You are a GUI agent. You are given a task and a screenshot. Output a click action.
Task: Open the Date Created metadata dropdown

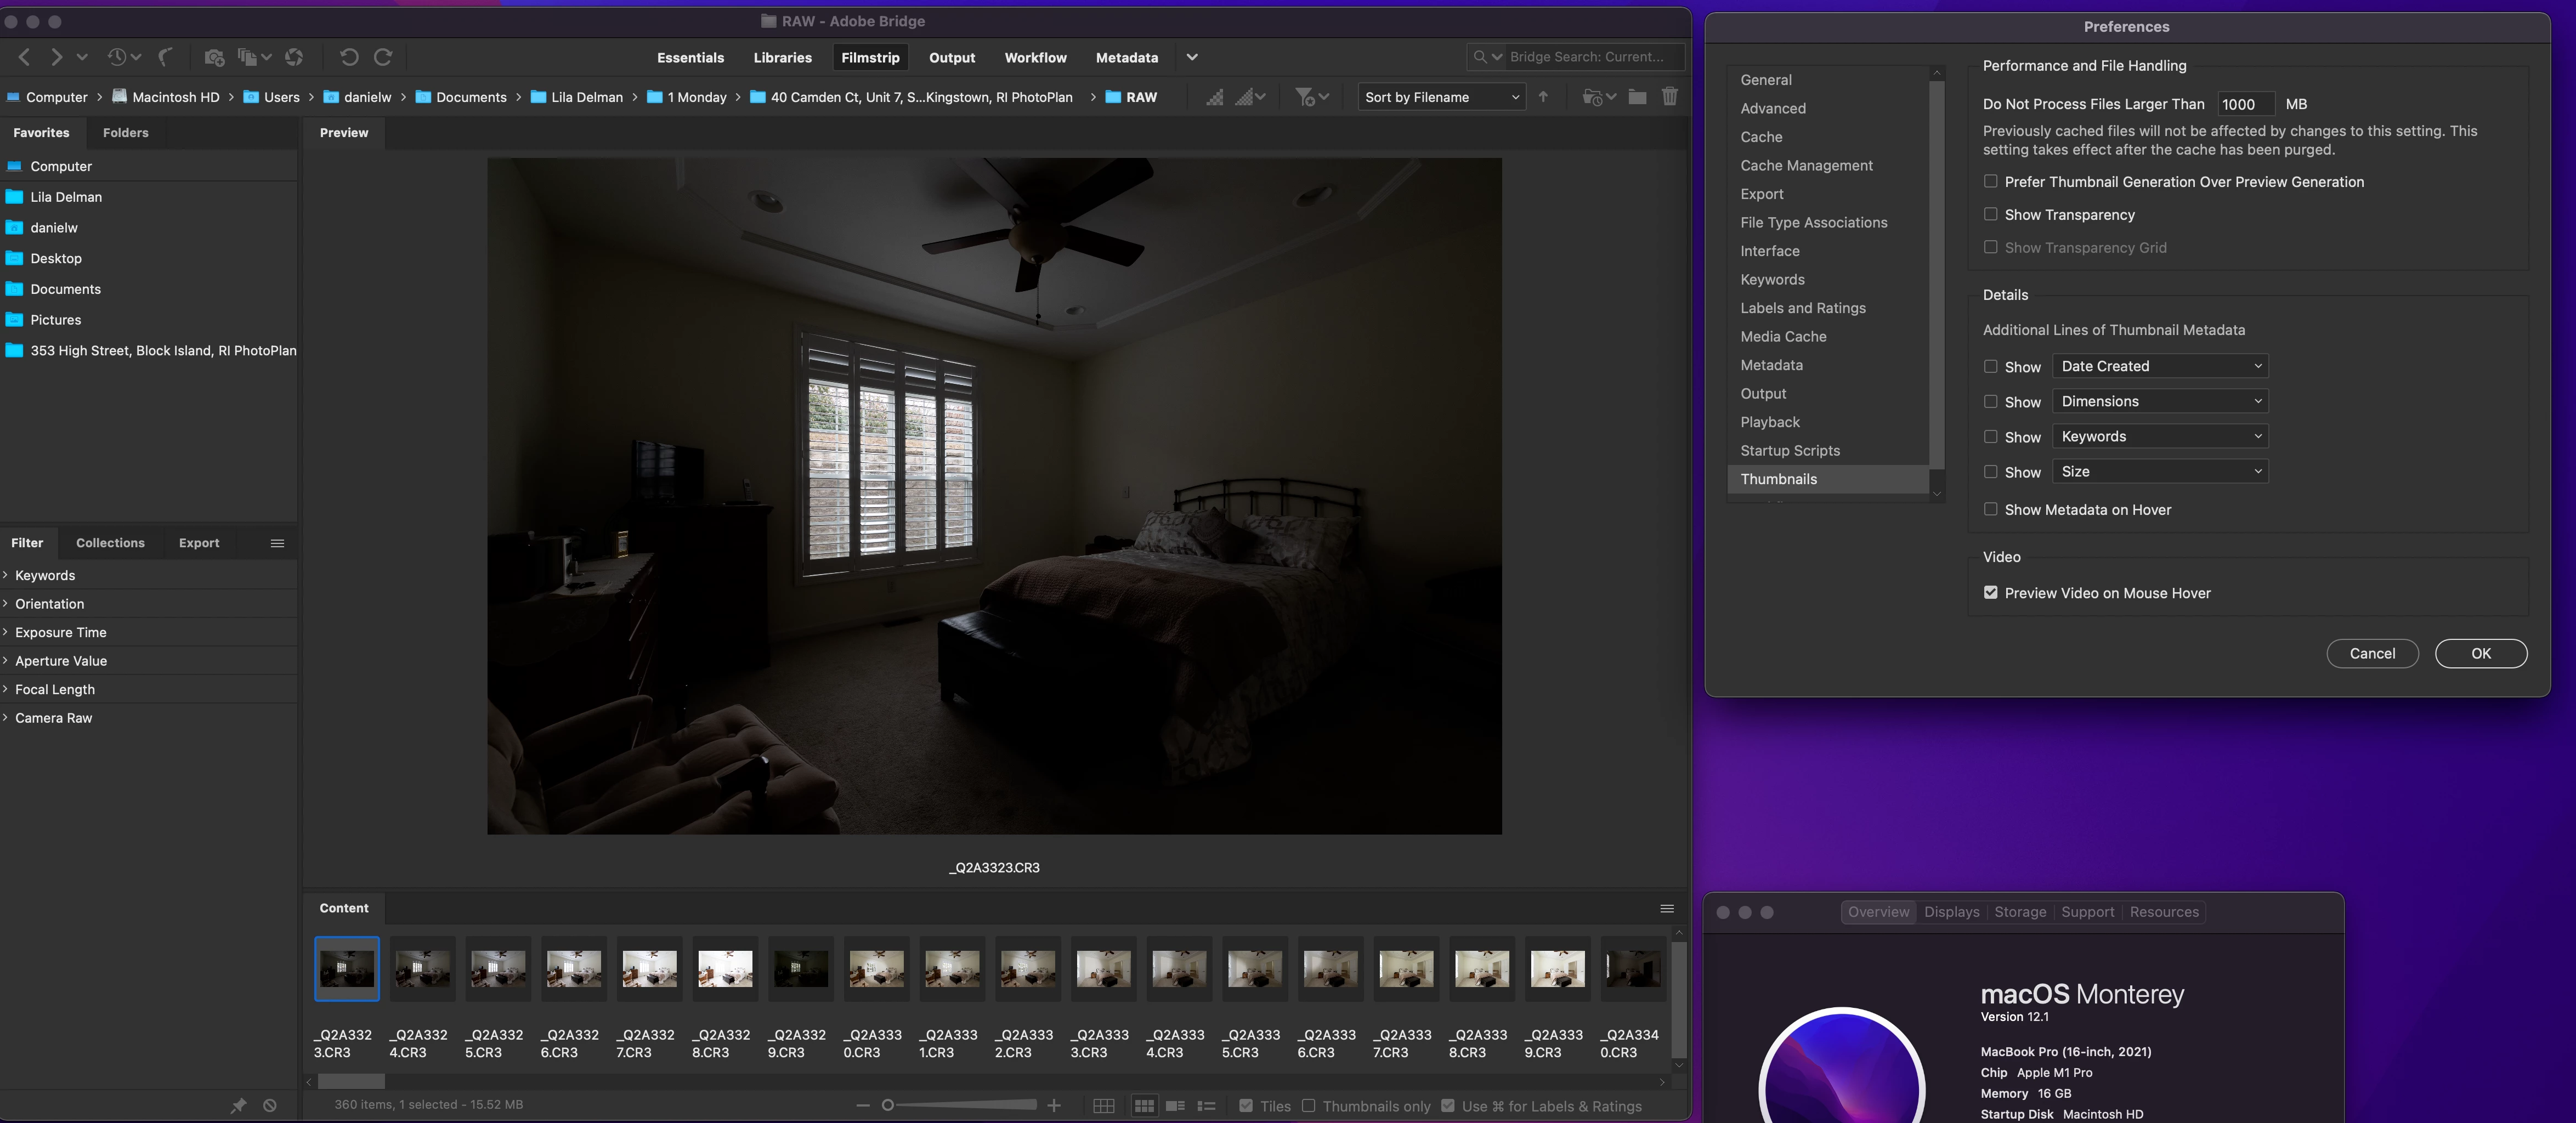2160,366
